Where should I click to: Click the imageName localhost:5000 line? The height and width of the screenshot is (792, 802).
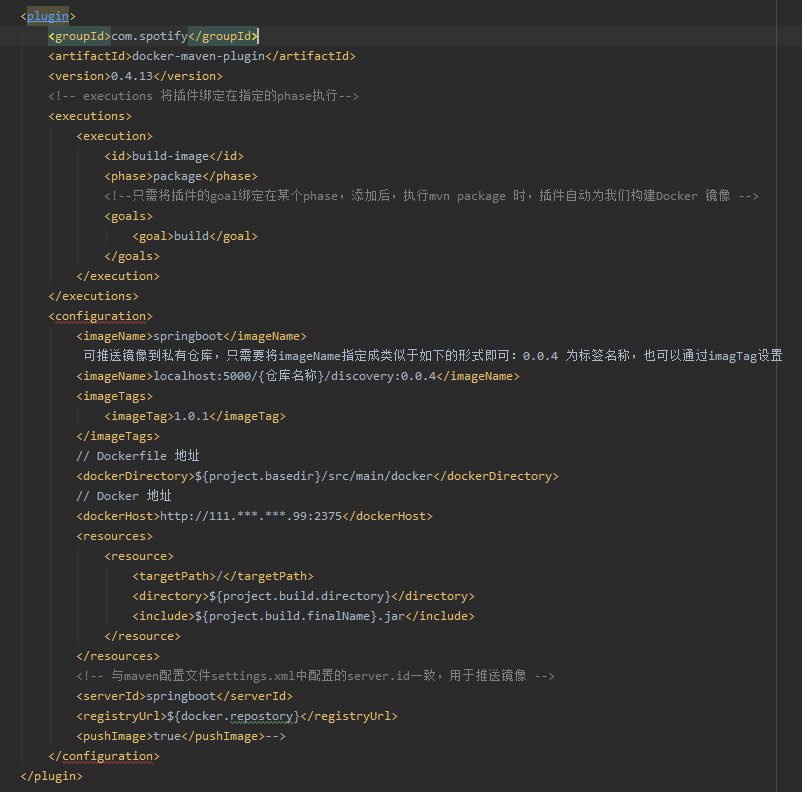point(298,376)
